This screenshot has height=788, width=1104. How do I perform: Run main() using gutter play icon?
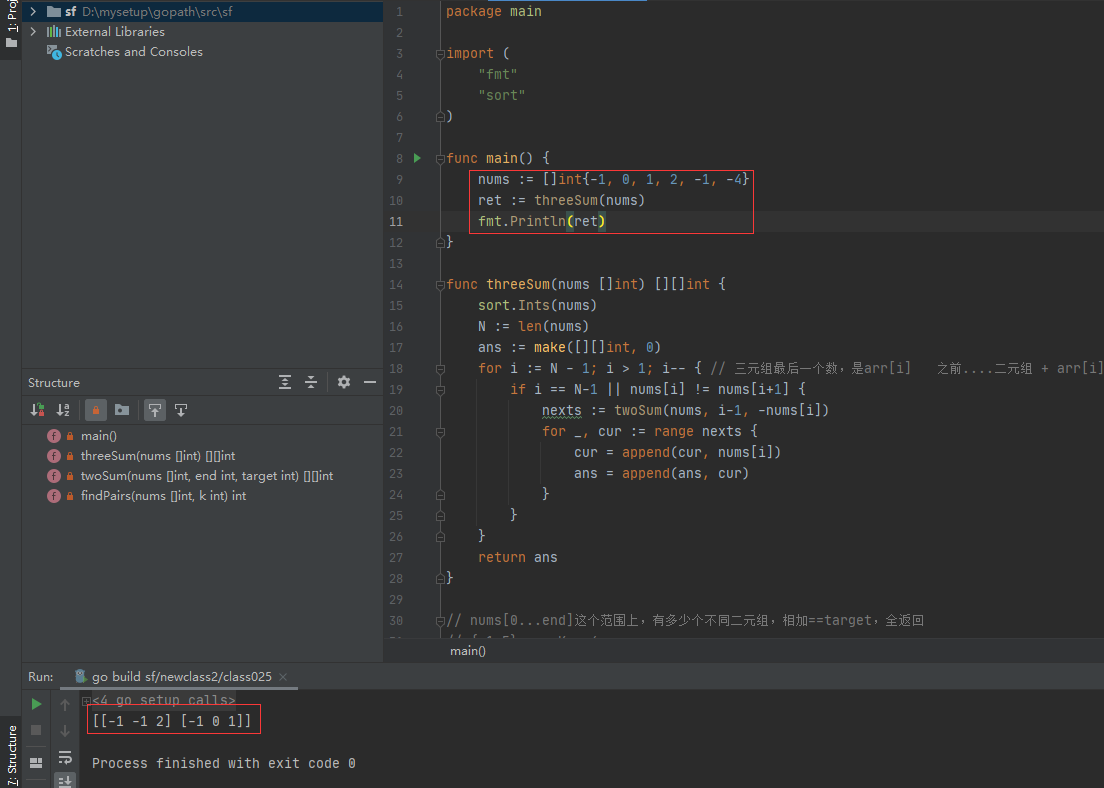click(x=418, y=158)
